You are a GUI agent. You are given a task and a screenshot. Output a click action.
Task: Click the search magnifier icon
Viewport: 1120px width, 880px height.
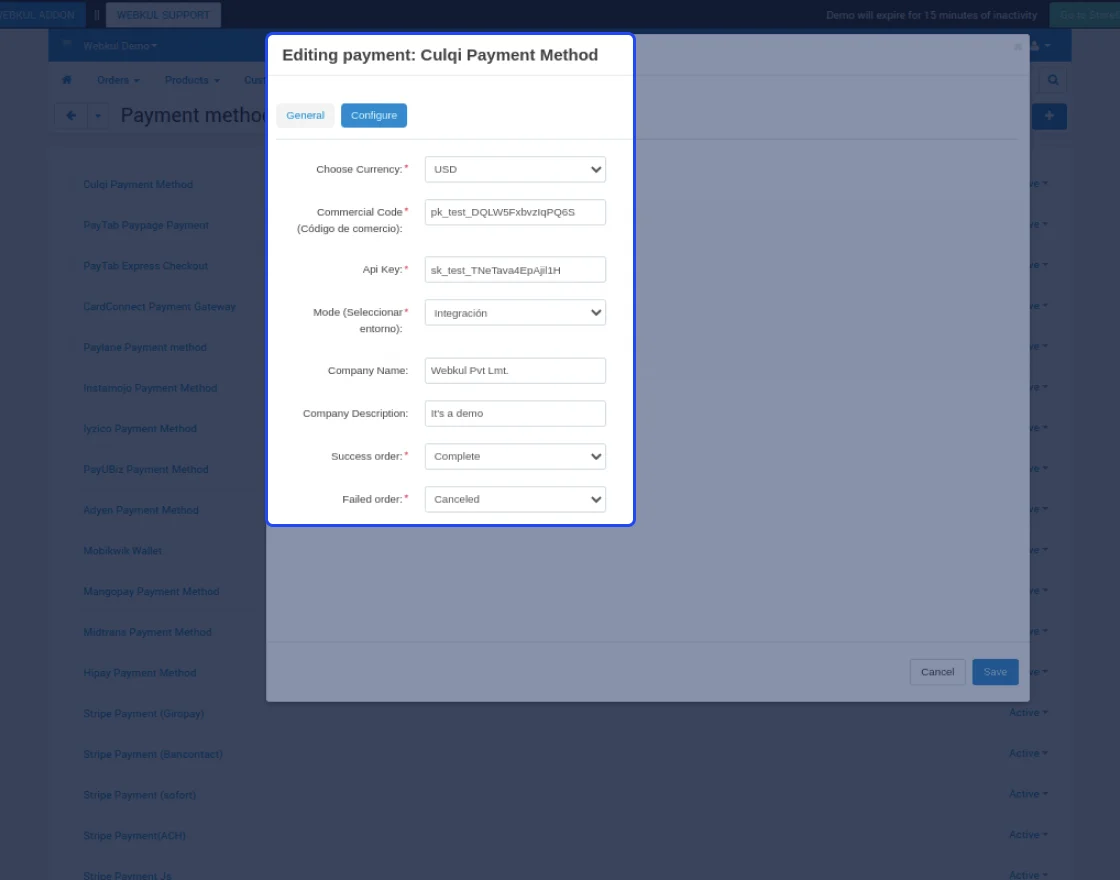tap(1053, 80)
